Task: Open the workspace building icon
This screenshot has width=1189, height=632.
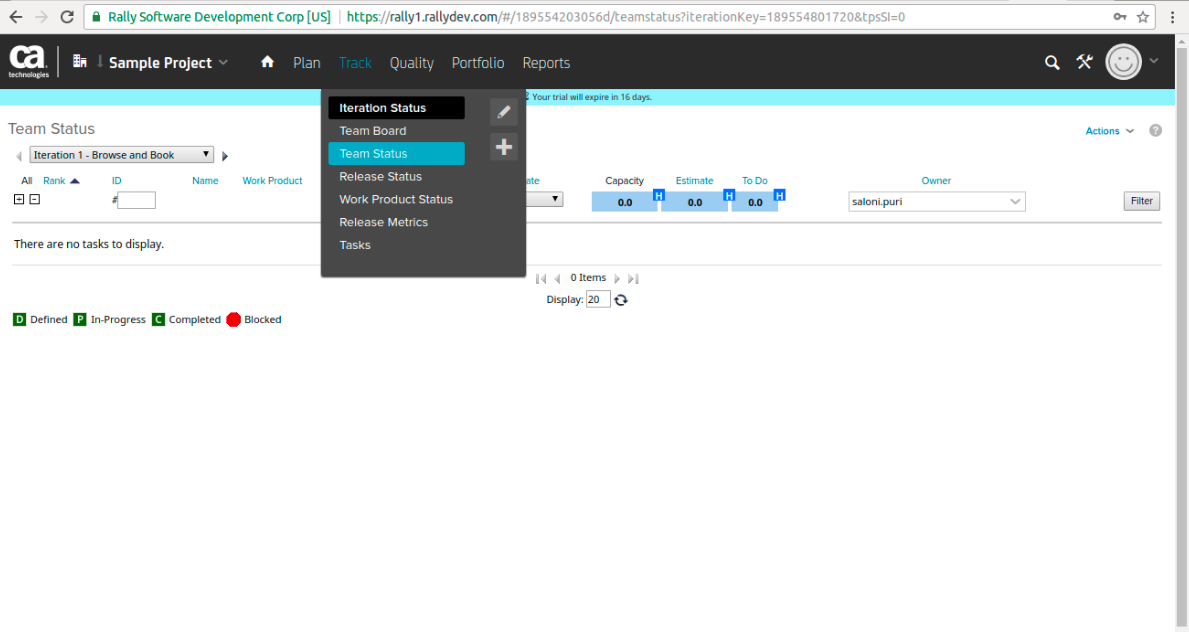Action: coord(80,61)
